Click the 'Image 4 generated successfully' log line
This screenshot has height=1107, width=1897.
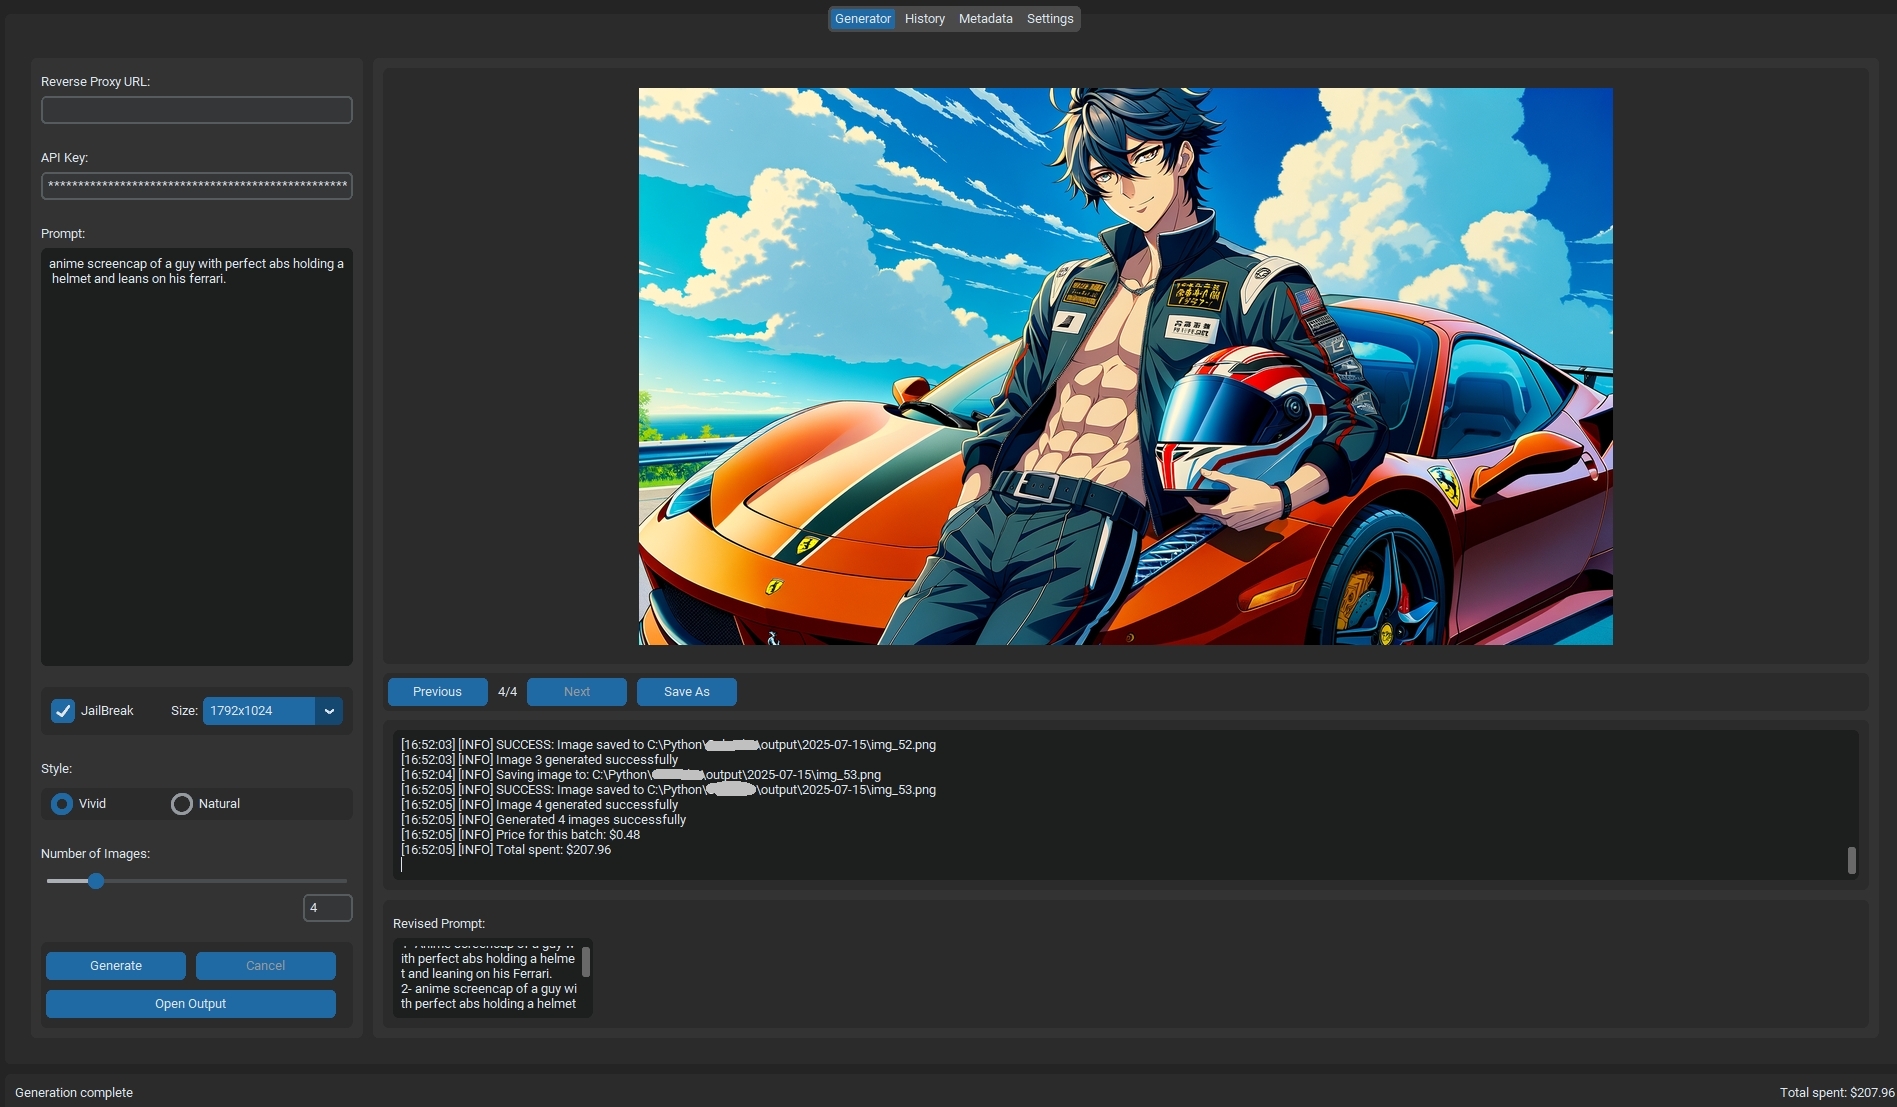539,805
